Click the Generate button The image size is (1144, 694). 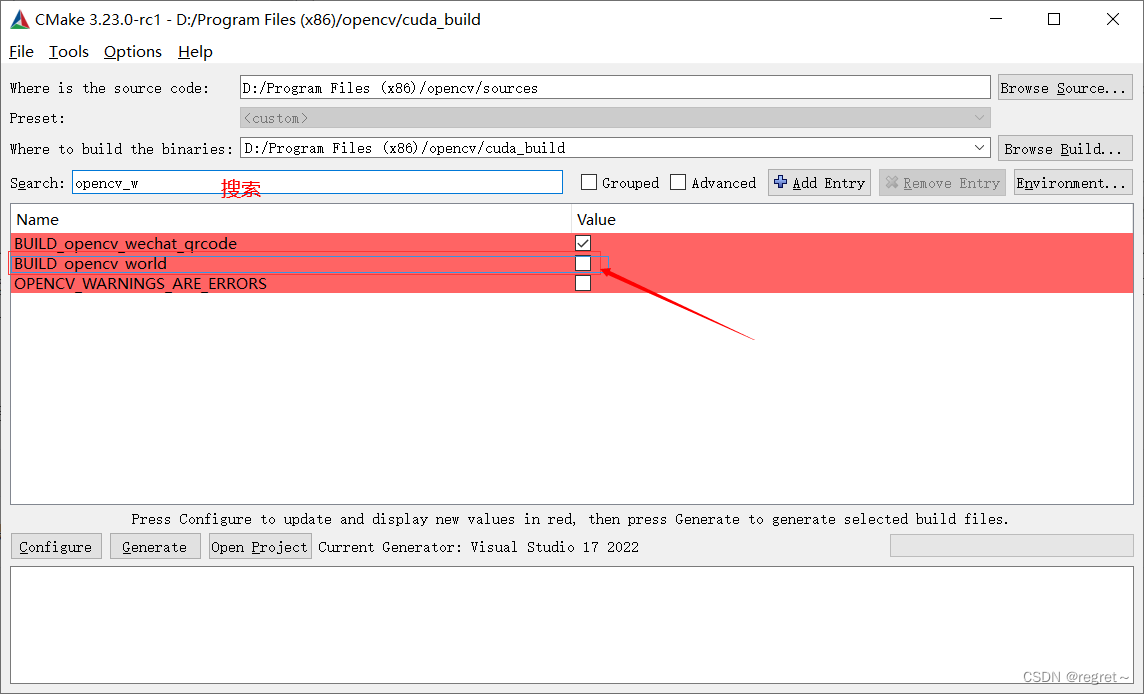[155, 547]
